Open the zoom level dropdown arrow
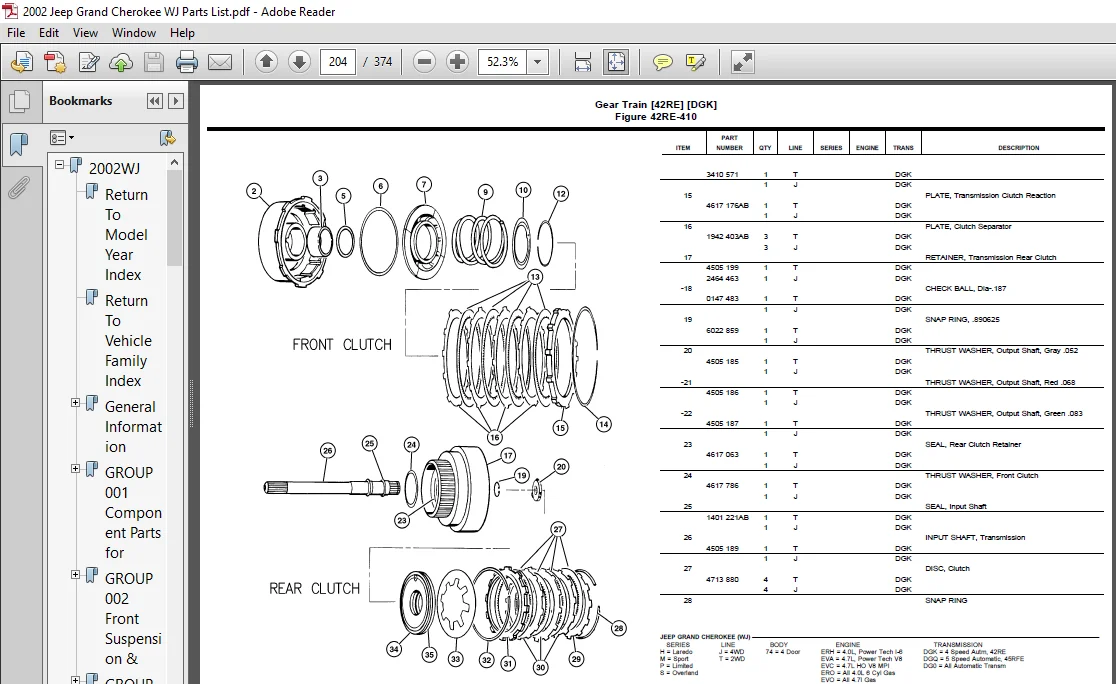The width and height of the screenshot is (1116, 684). pos(538,62)
